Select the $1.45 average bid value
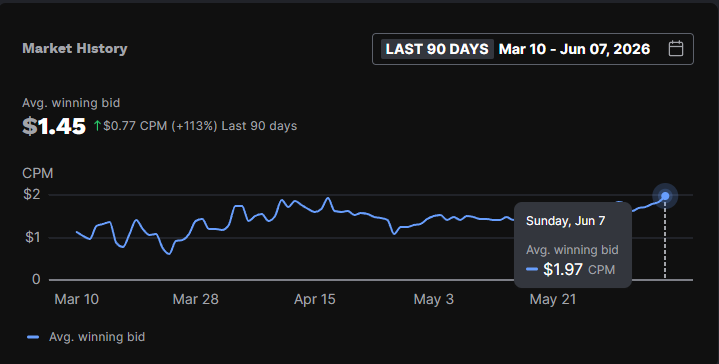Screen dimensions: 719x364 (x=54, y=127)
